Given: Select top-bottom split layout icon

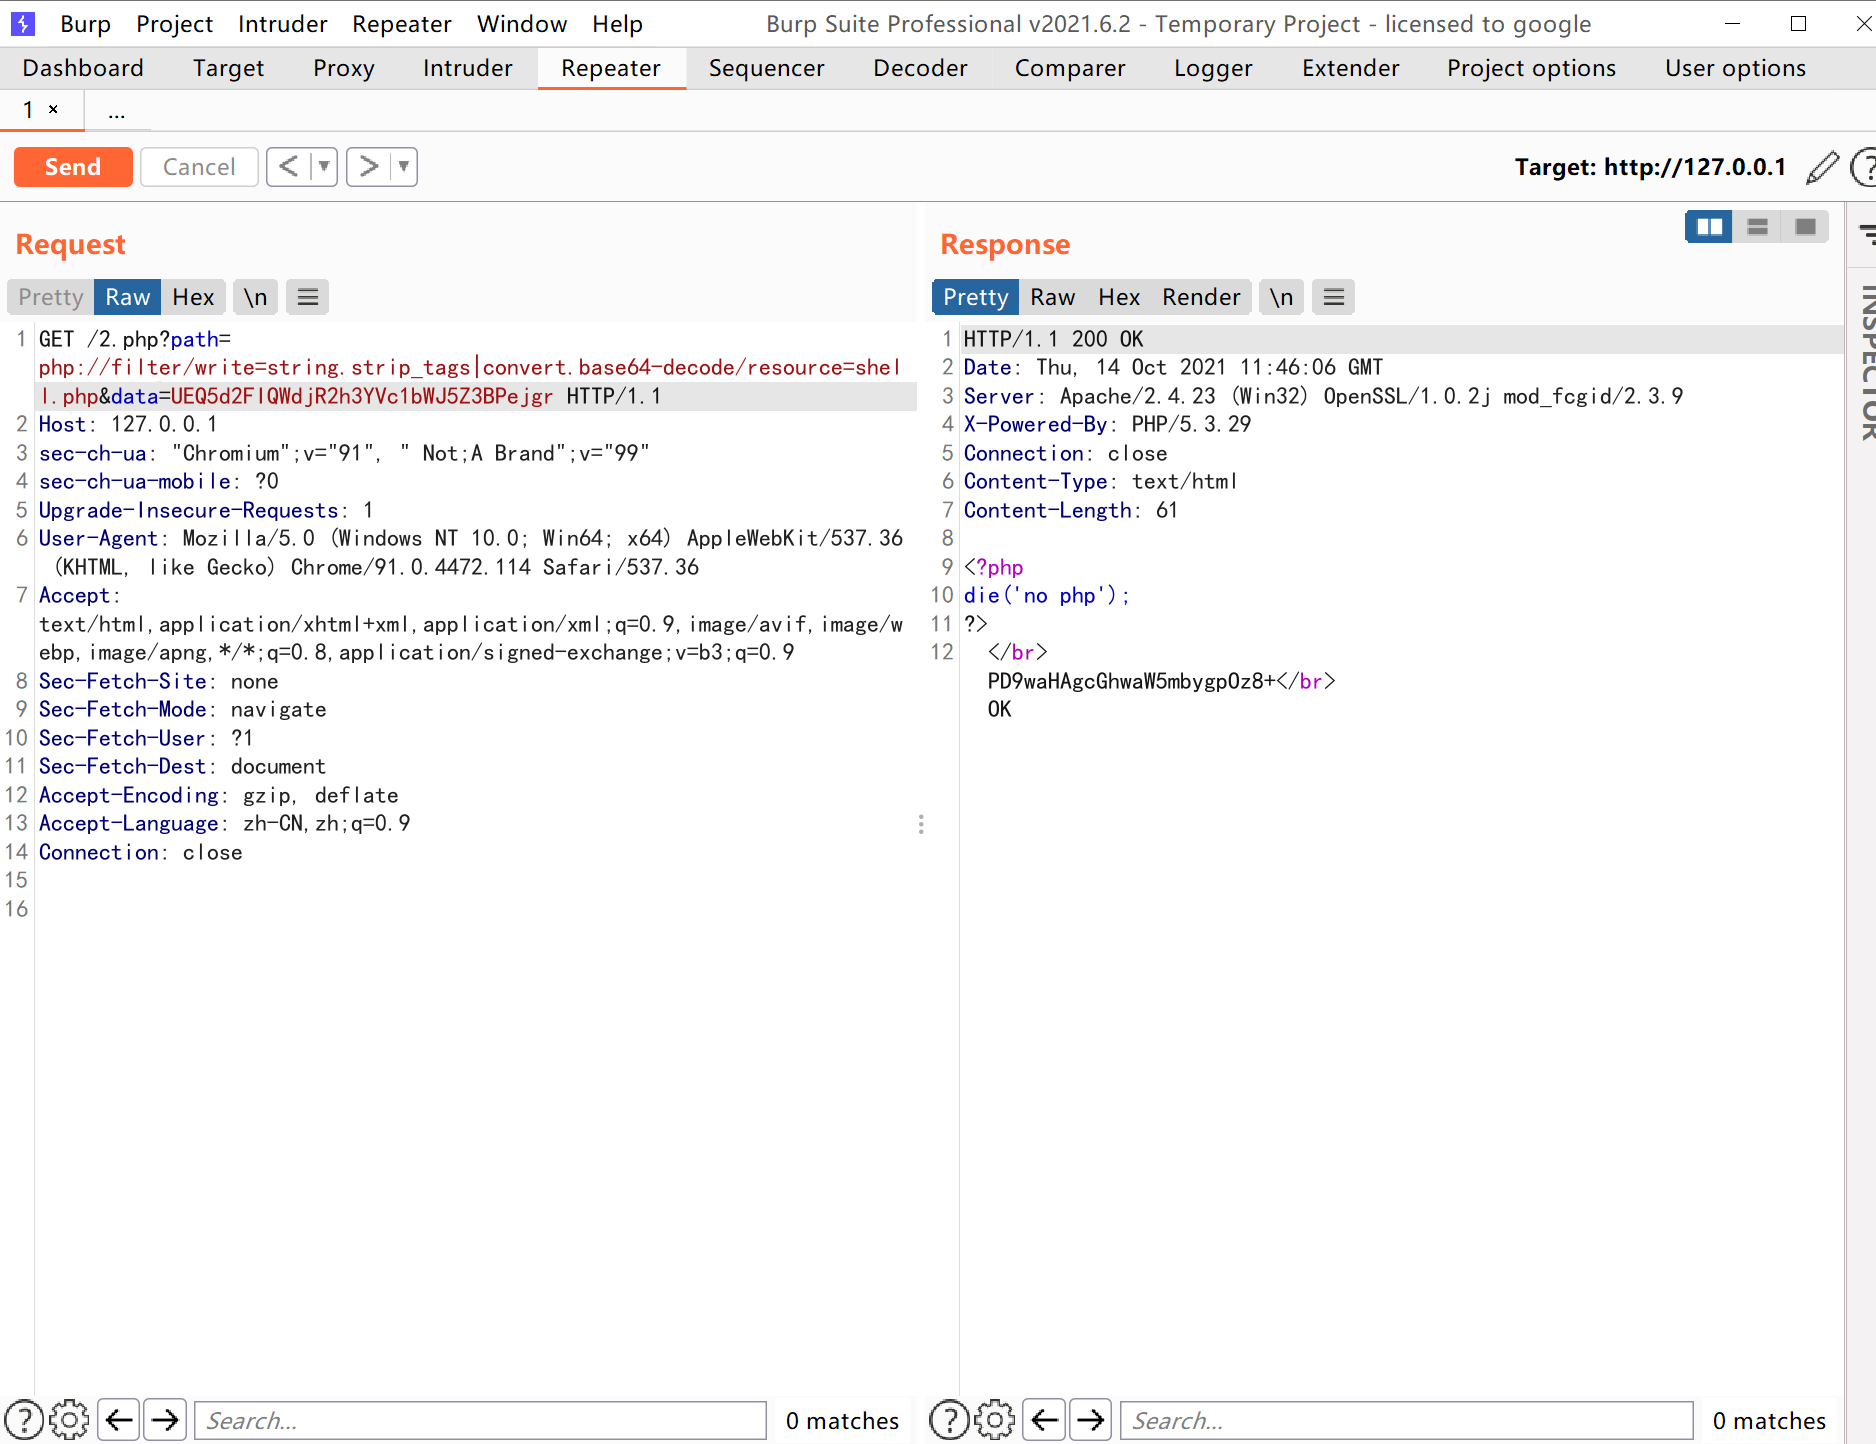Looking at the screenshot, I should [1757, 227].
